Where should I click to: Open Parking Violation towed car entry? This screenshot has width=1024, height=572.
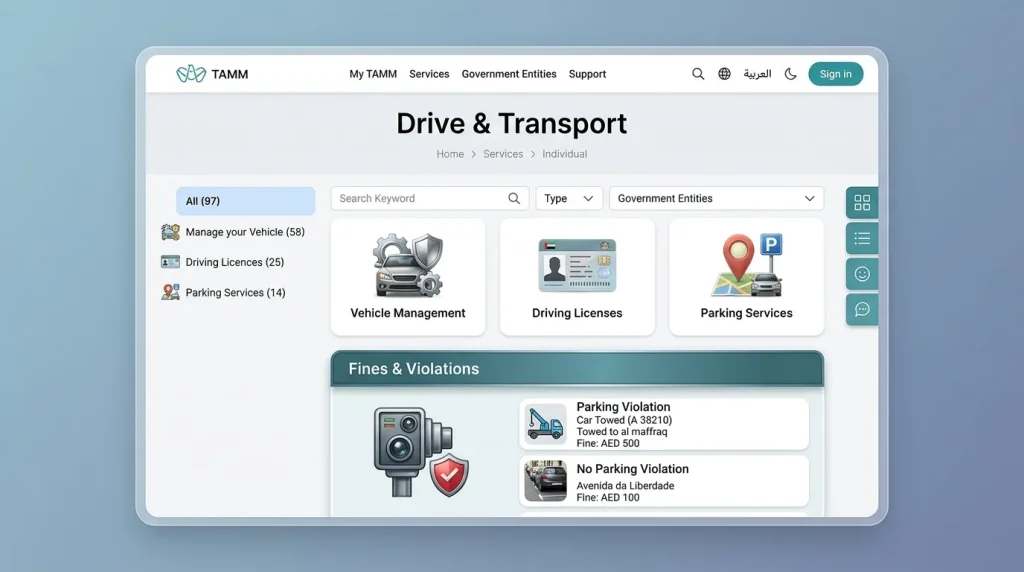[x=664, y=424]
